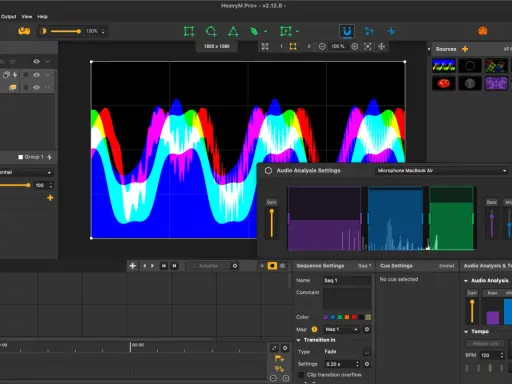Click the orange projector output icon
The height and width of the screenshot is (384, 512).
tap(24, 31)
